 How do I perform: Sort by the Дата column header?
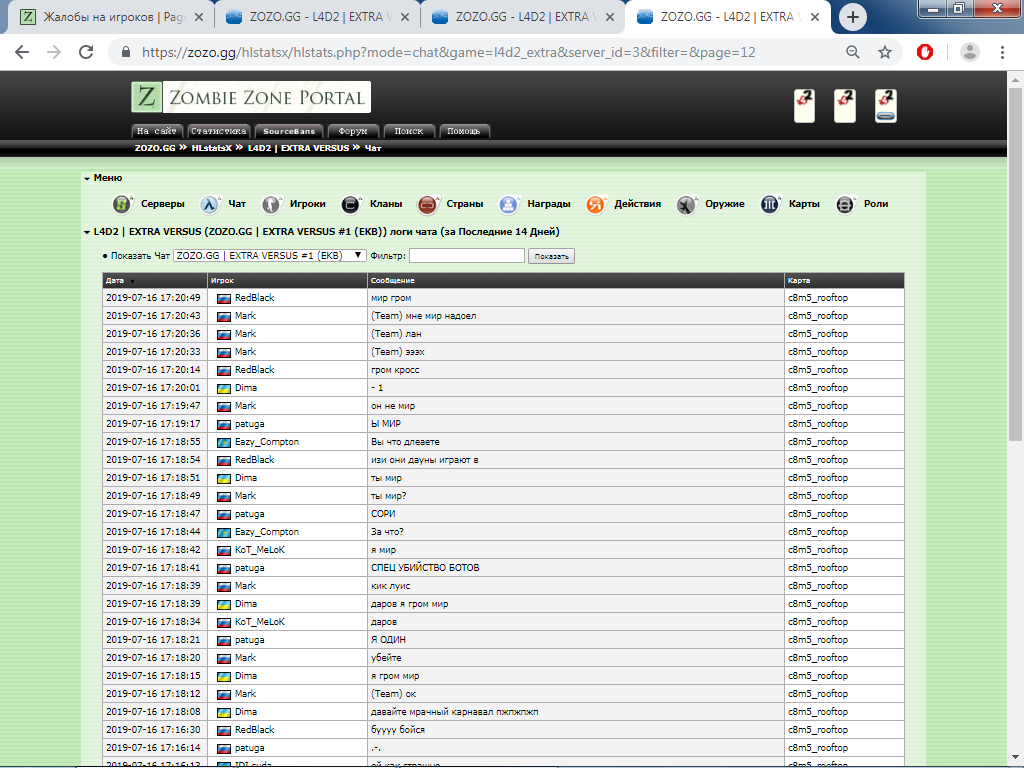pos(115,281)
